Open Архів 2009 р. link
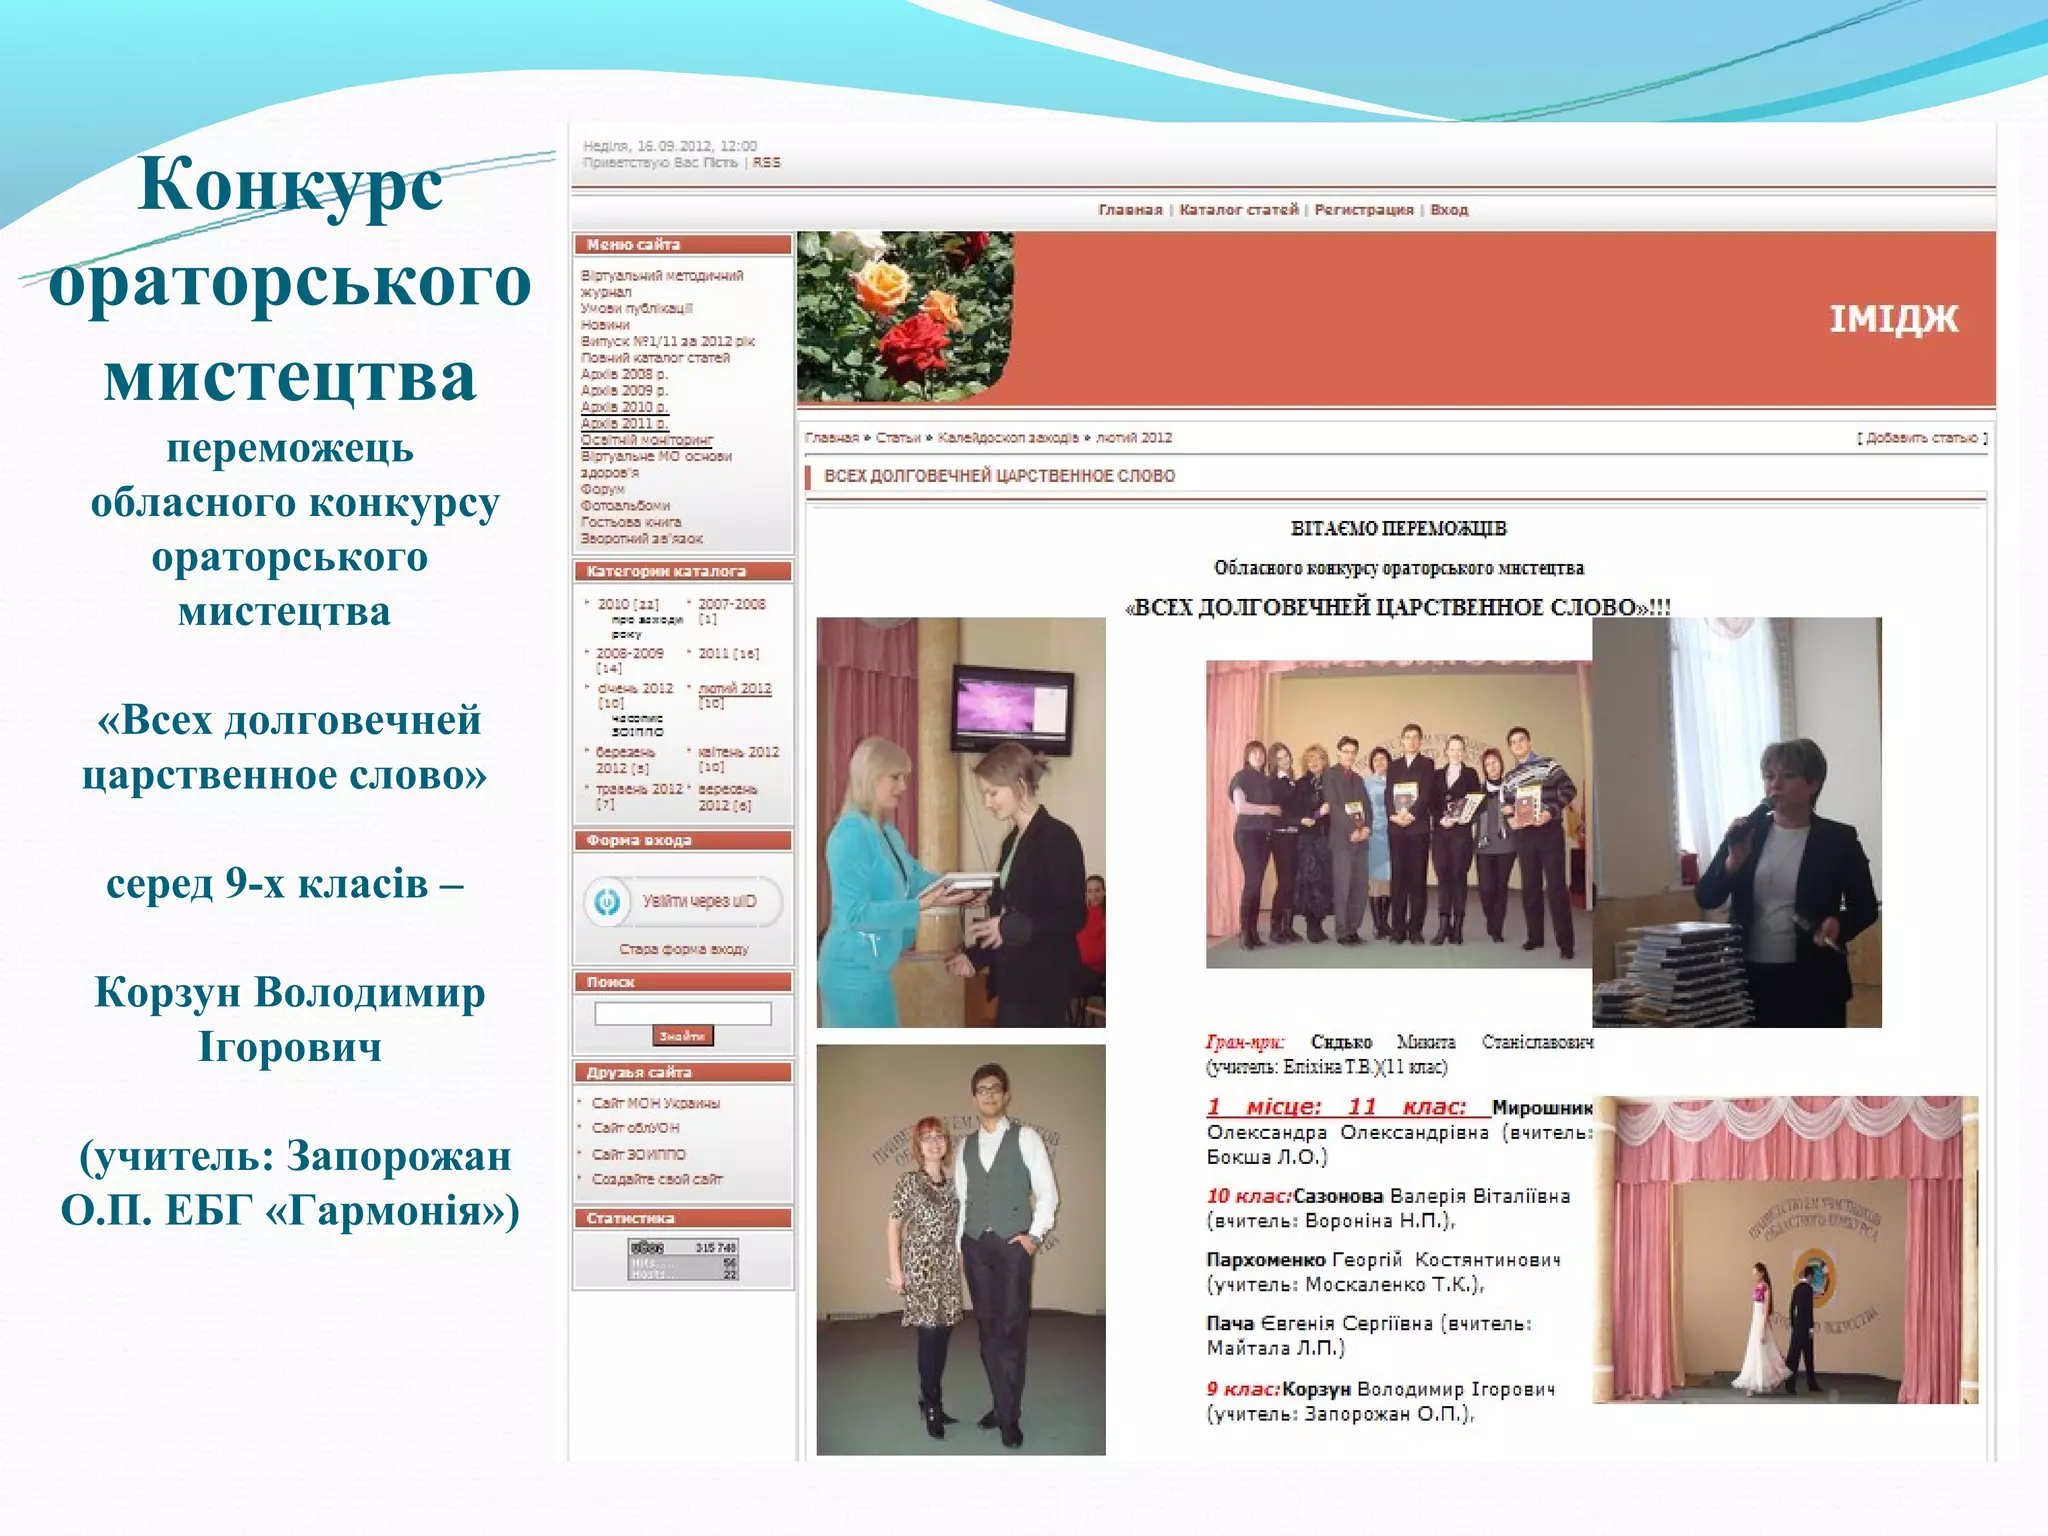Screen dimensions: 2048x1536 click(x=624, y=390)
